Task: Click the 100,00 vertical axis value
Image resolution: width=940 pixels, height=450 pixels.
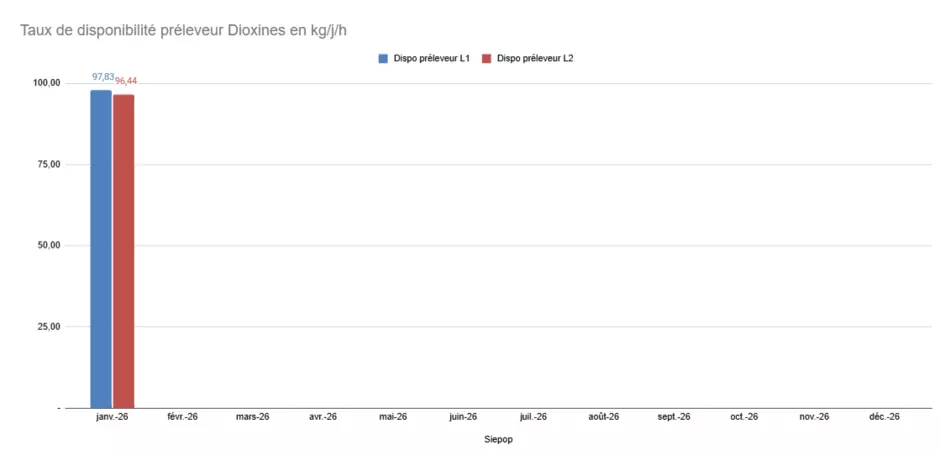Action: pos(48,83)
